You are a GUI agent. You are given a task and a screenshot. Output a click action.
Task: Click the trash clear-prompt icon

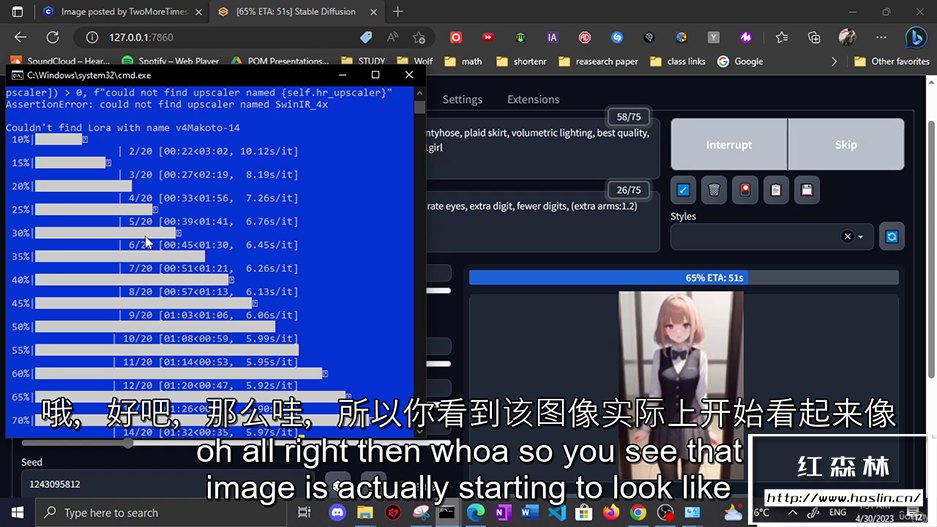(x=714, y=190)
